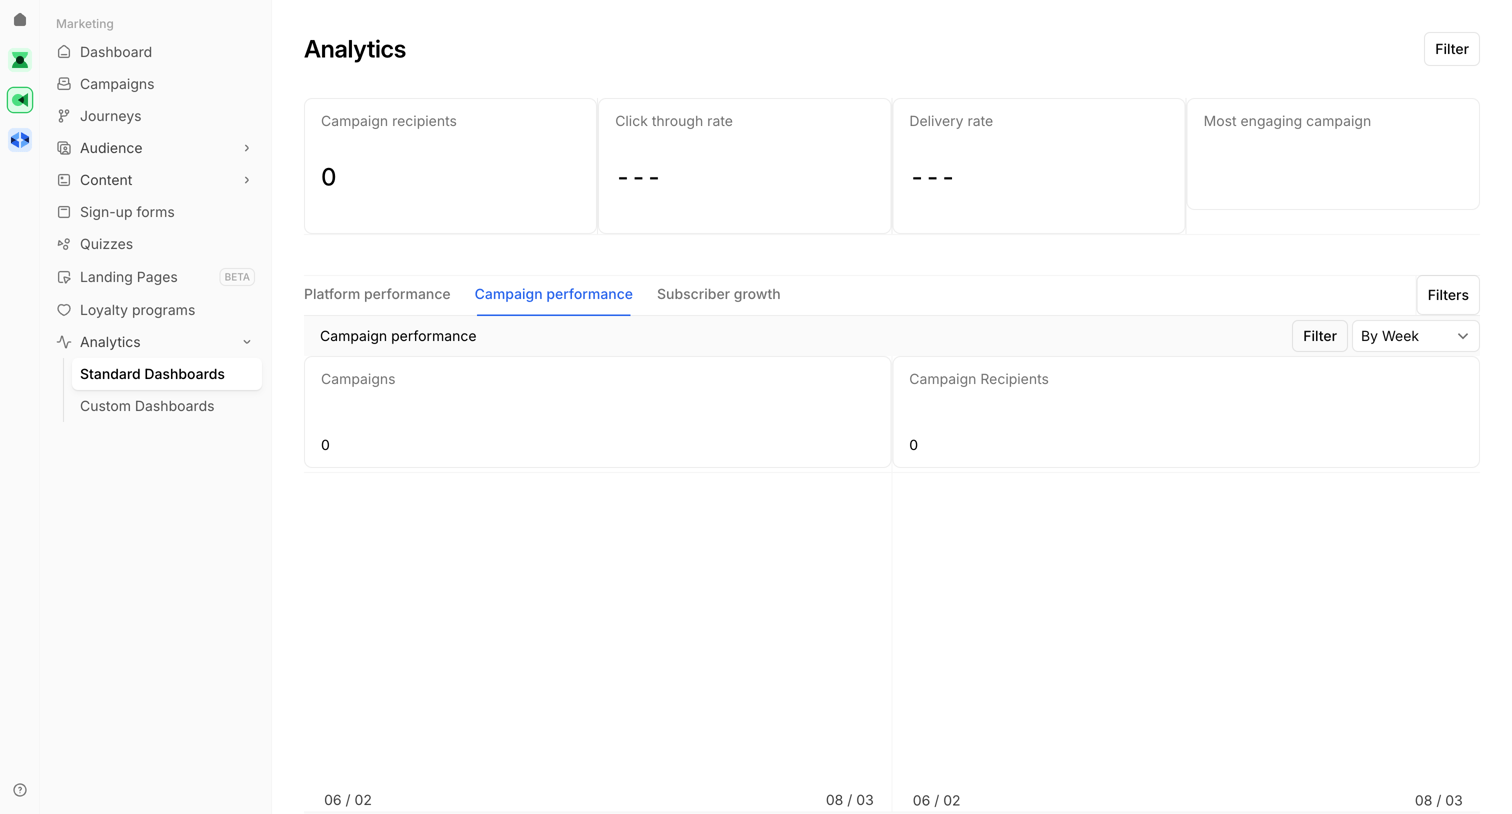Click the Marketing section label in sidebar
1512x814 pixels.
(85, 23)
